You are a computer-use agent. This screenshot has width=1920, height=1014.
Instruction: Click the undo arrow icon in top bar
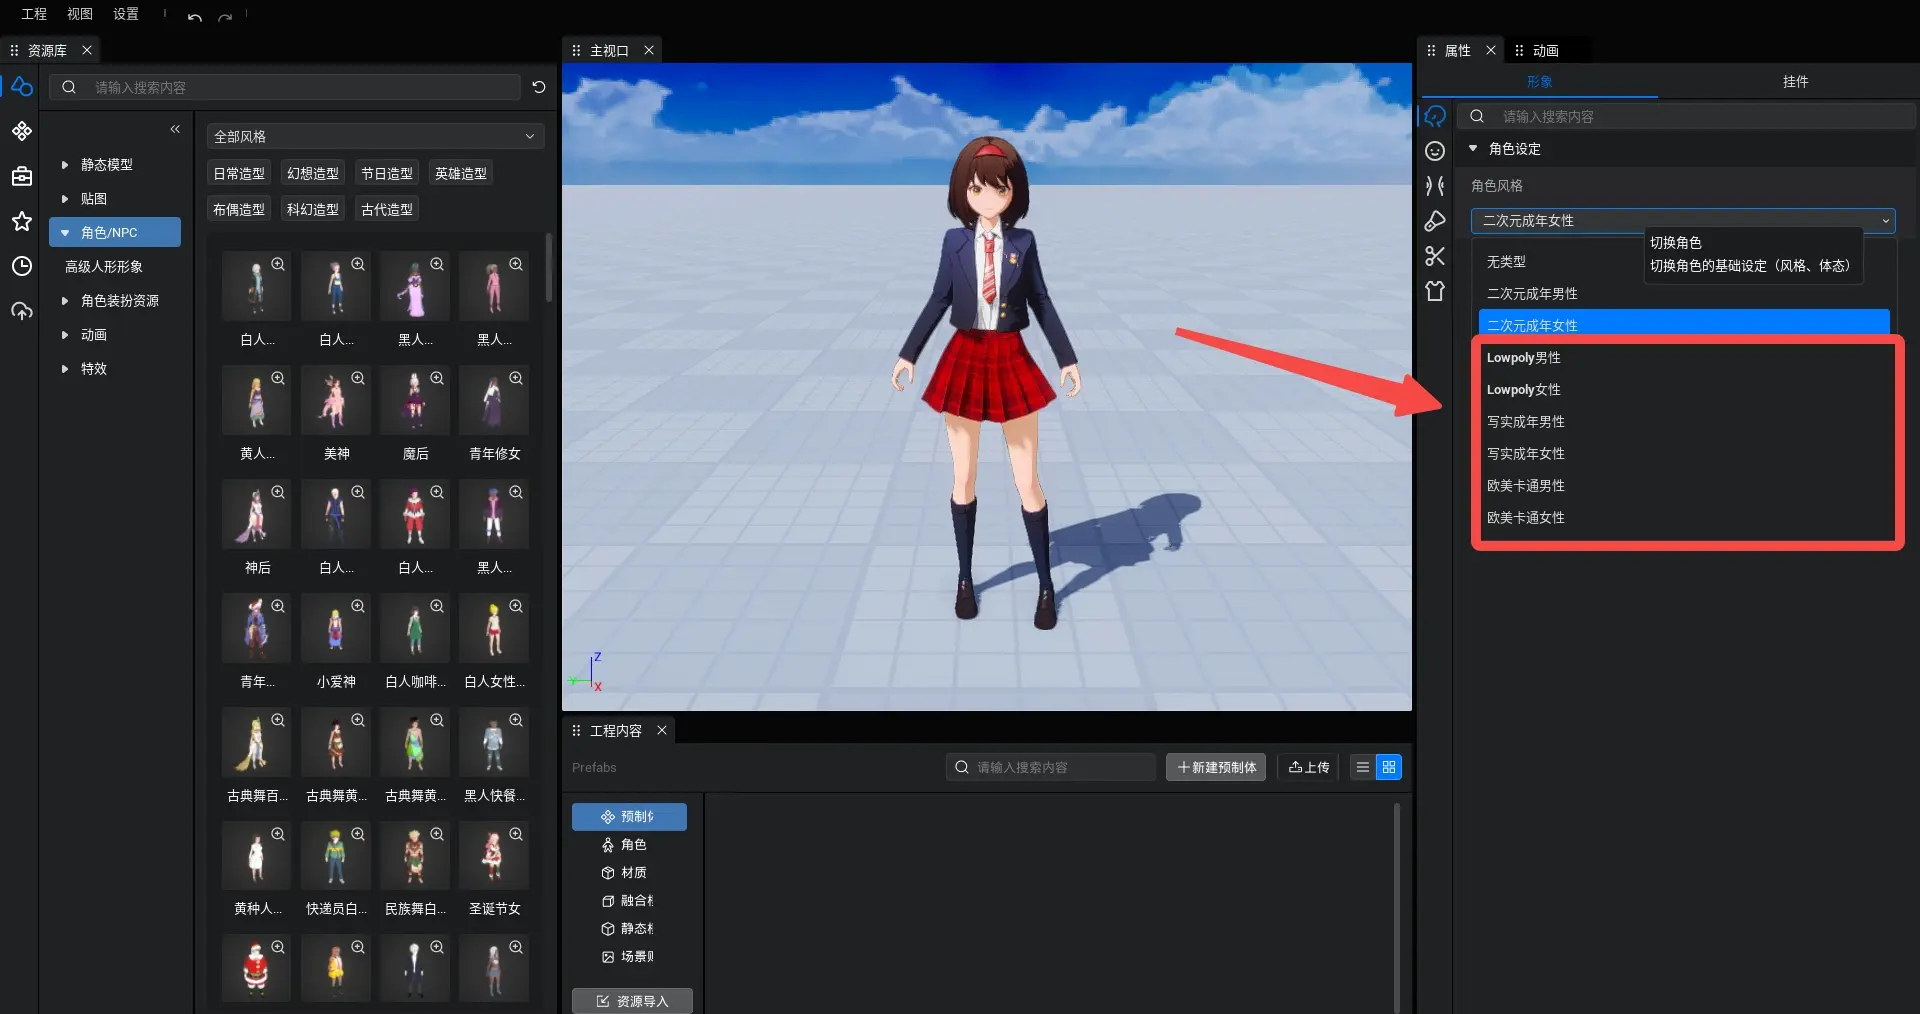tap(195, 16)
